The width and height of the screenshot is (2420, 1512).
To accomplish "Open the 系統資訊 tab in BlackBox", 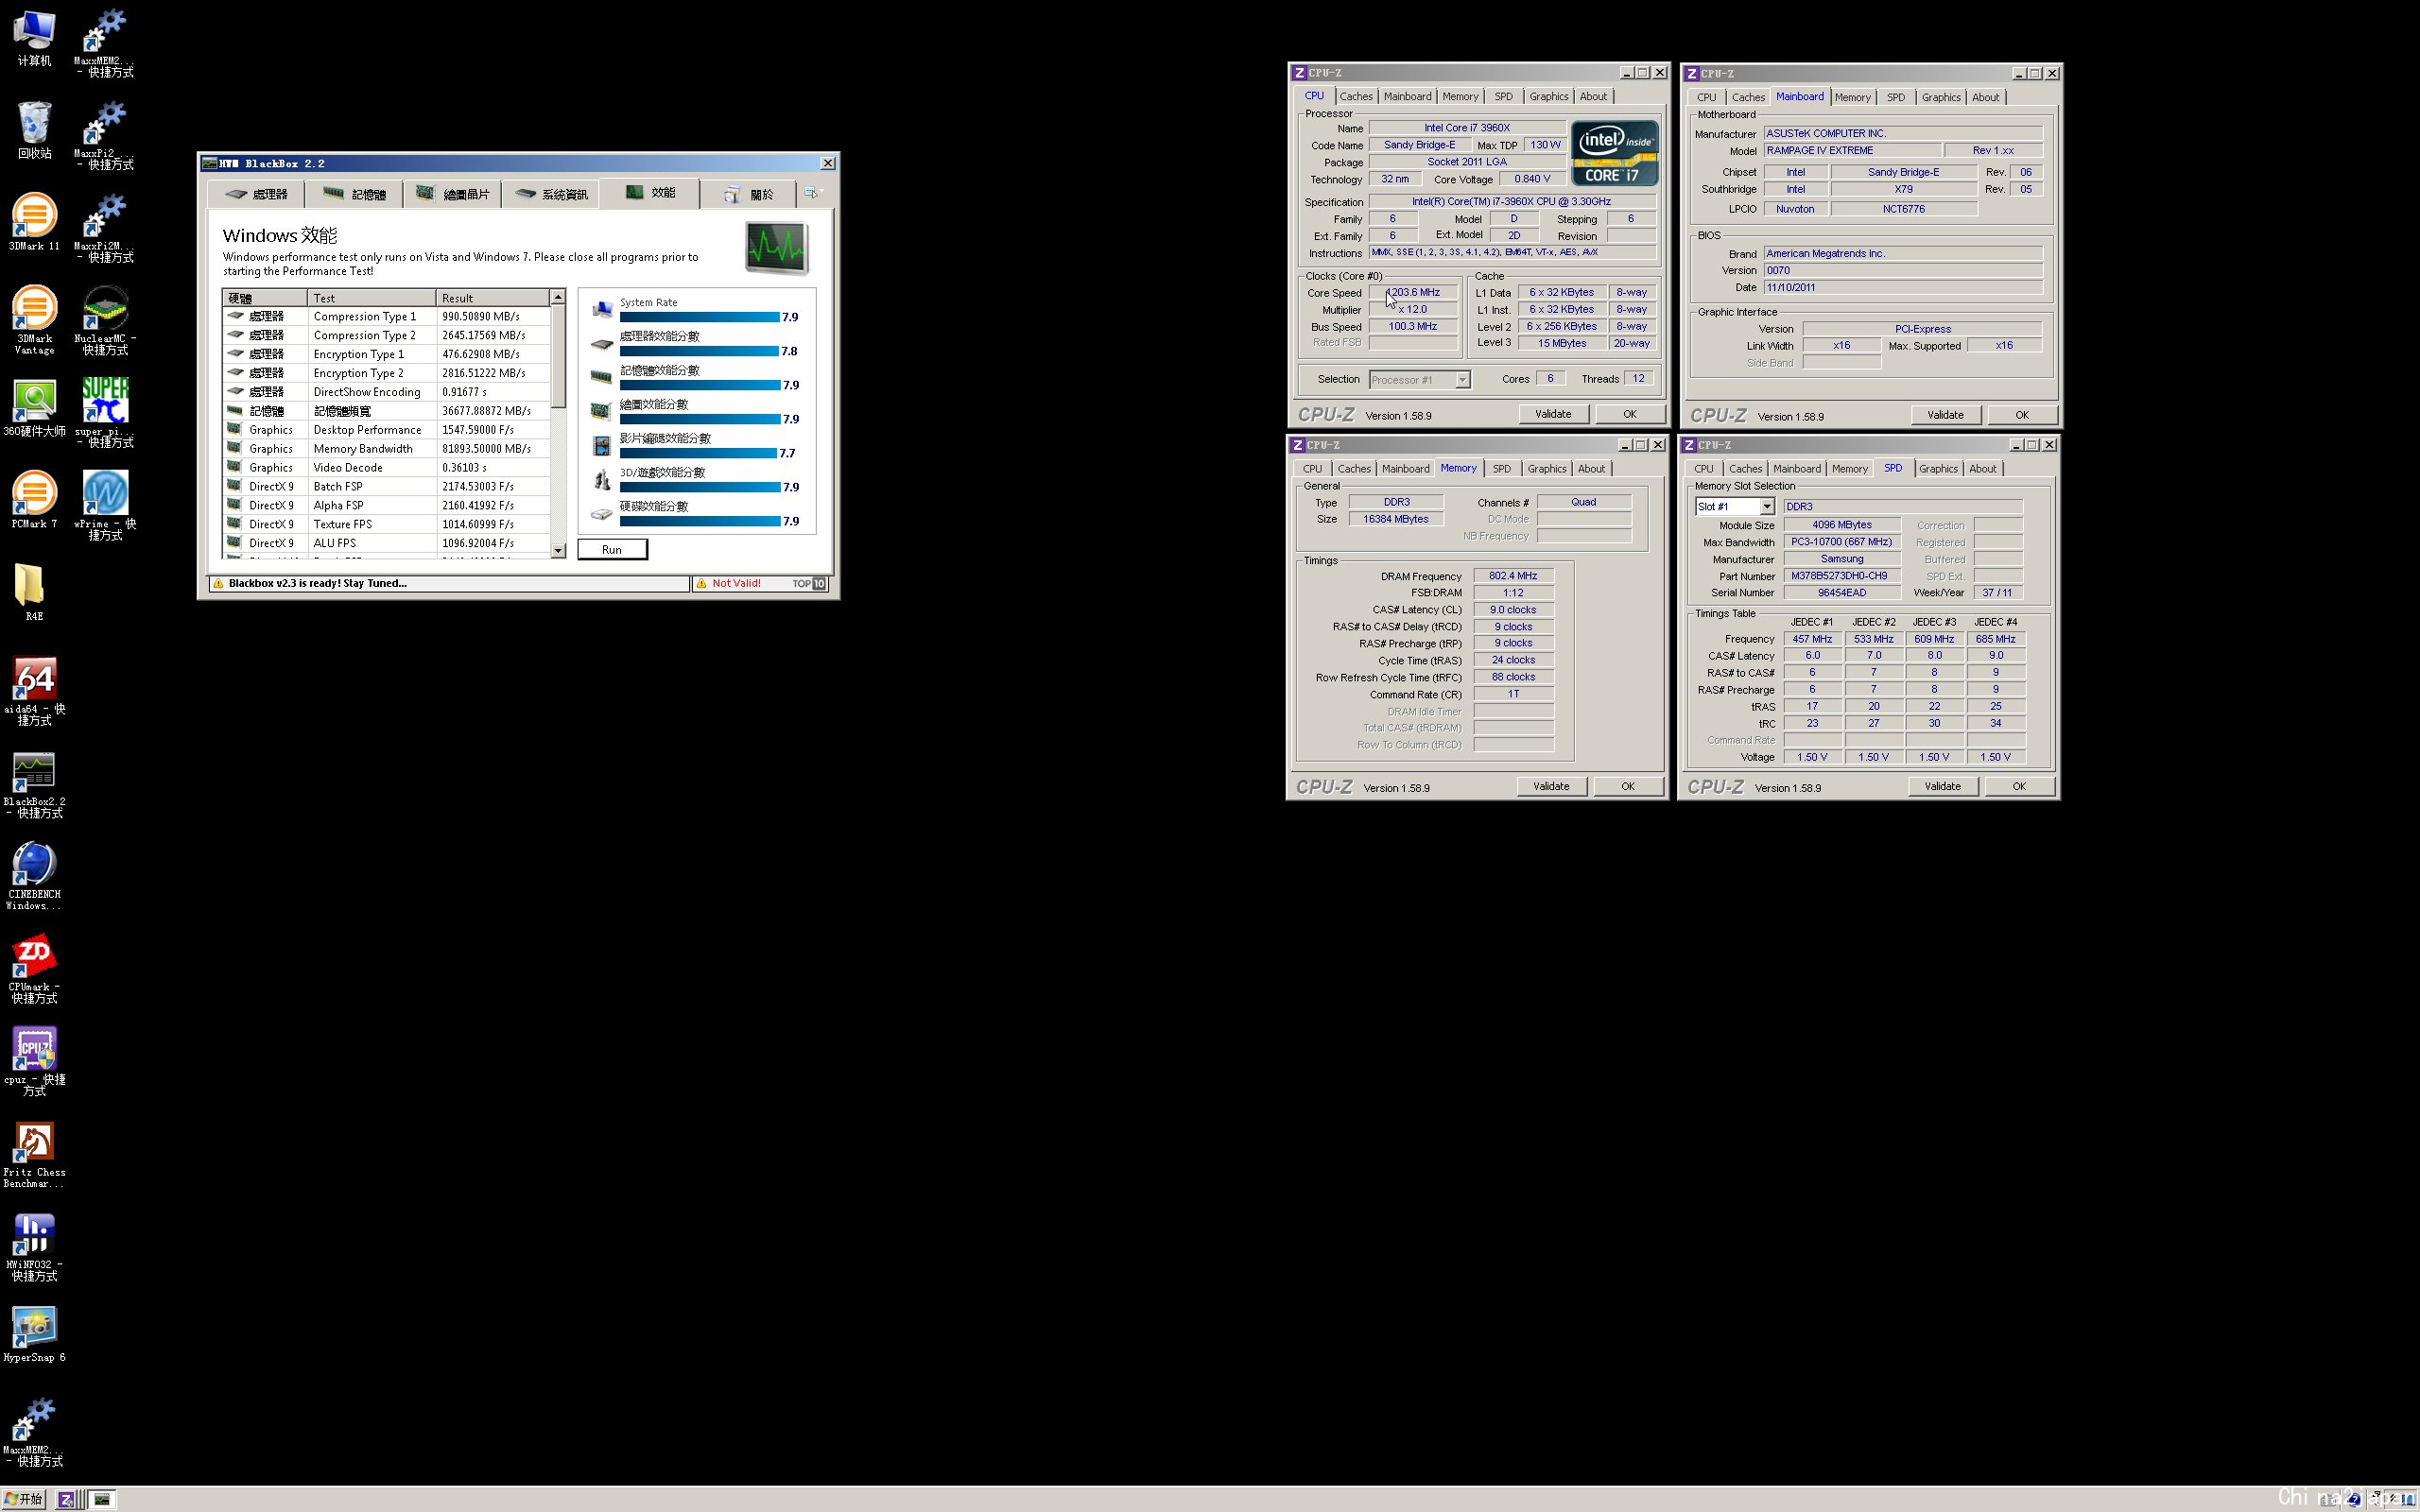I will [551, 194].
